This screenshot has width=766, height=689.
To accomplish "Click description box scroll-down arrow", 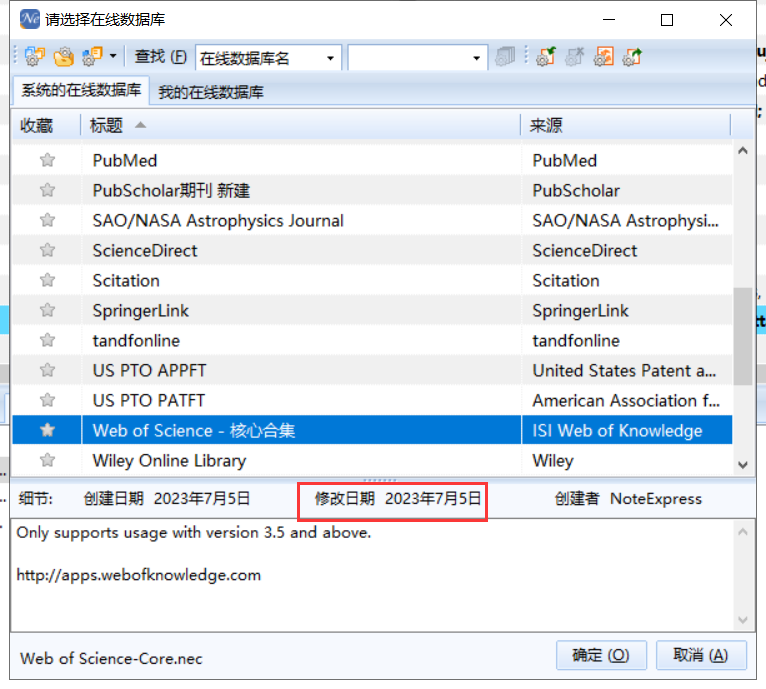I will point(743,620).
